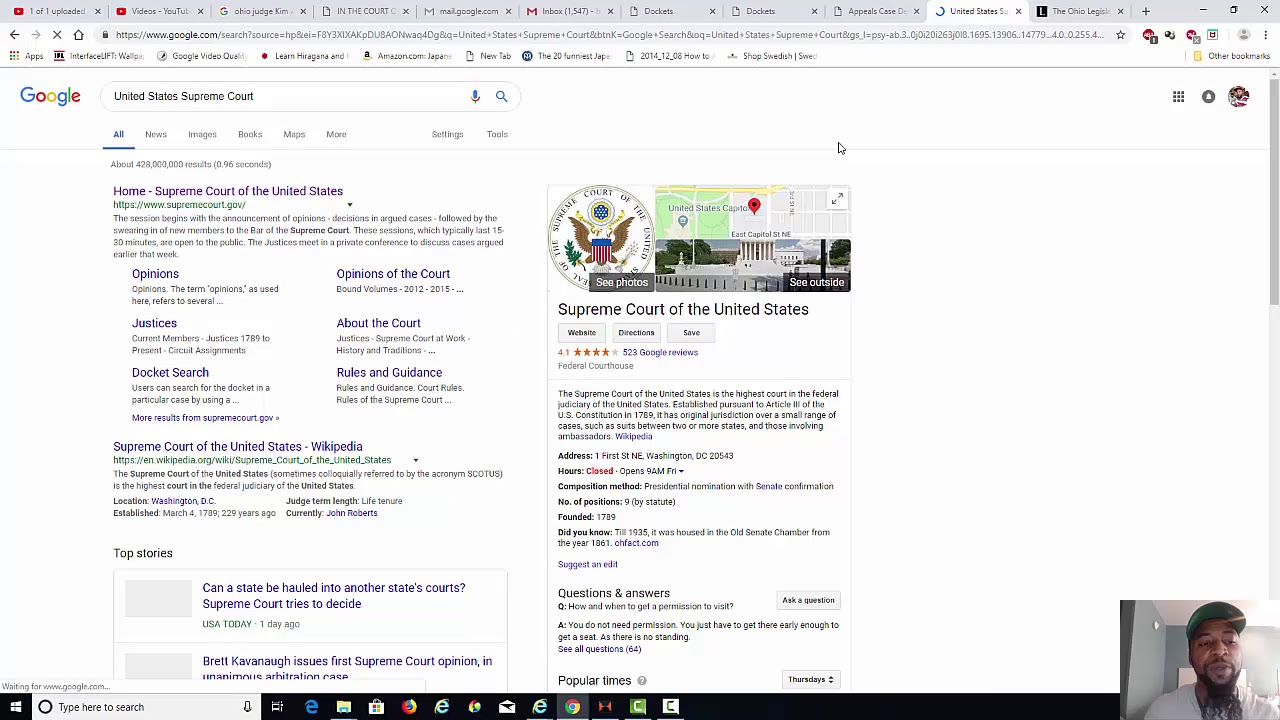The width and height of the screenshot is (1280, 720).
Task: Open Task View in taskbar
Action: coord(277,707)
